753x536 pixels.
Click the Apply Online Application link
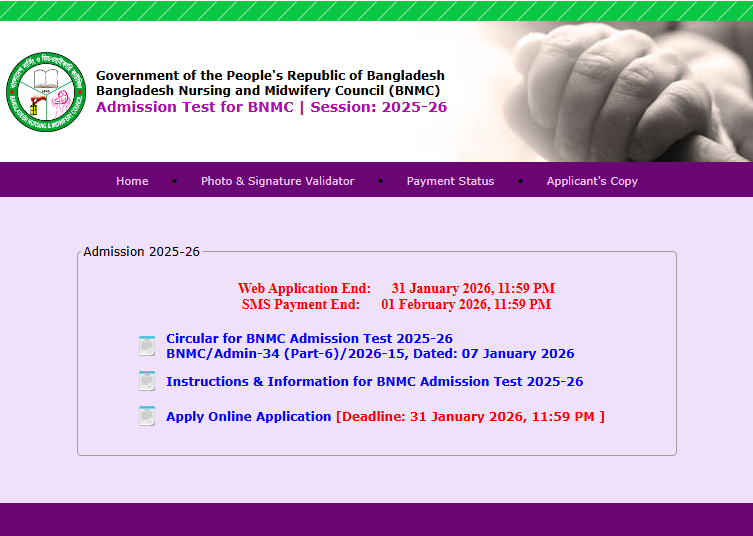249,416
